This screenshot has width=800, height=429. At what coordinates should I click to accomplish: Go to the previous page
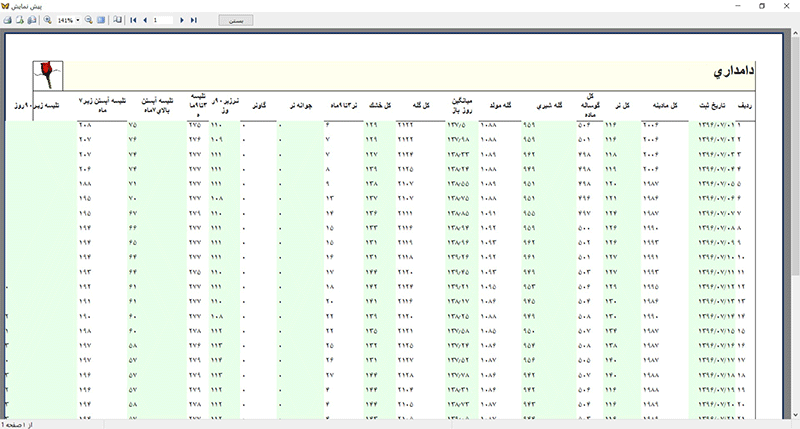pyautogui.click(x=145, y=20)
